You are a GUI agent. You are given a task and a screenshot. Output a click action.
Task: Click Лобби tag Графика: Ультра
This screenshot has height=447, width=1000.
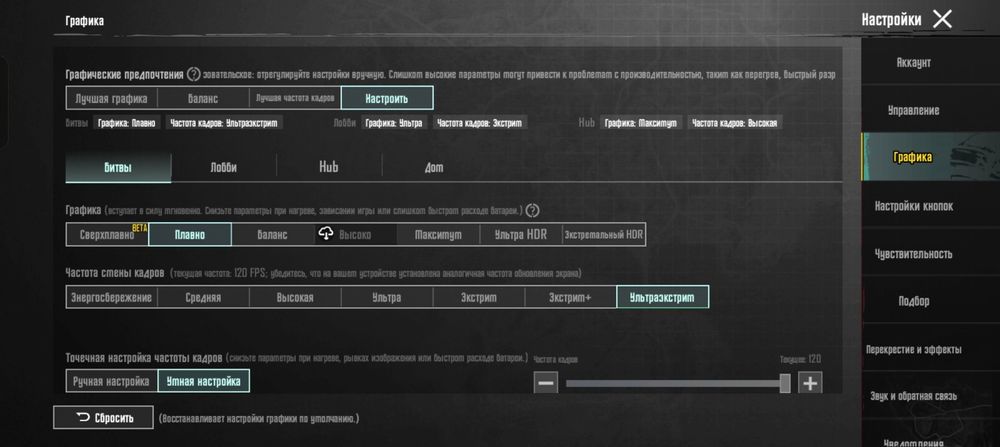coord(393,123)
